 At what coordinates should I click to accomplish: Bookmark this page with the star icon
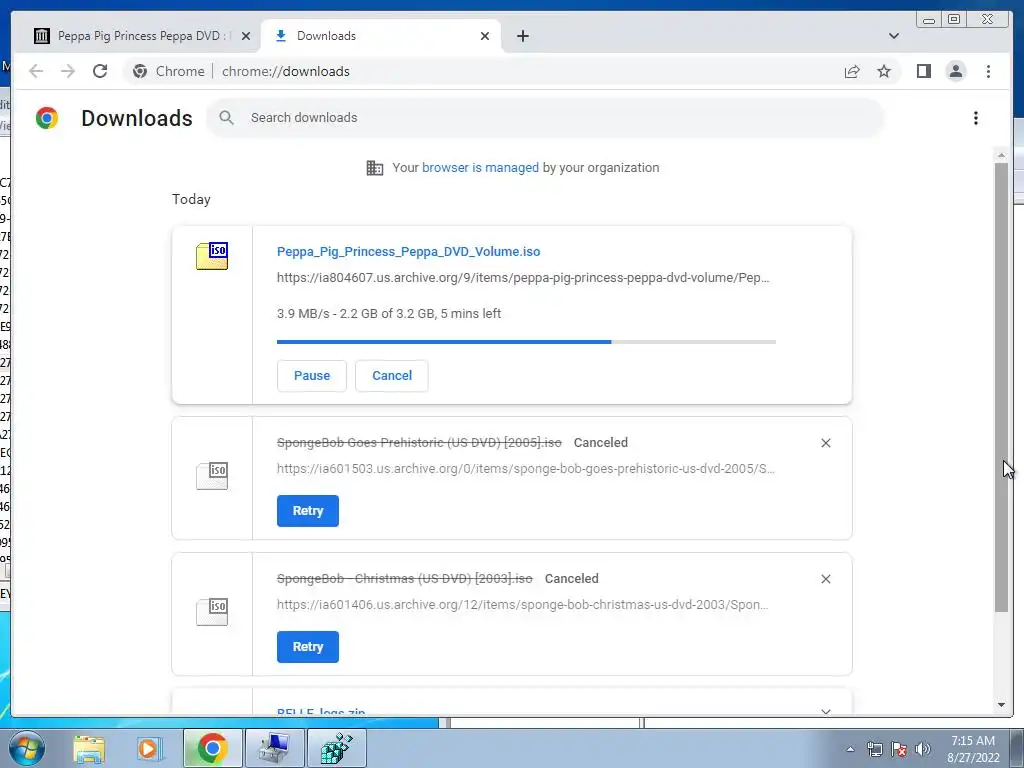pos(884,71)
